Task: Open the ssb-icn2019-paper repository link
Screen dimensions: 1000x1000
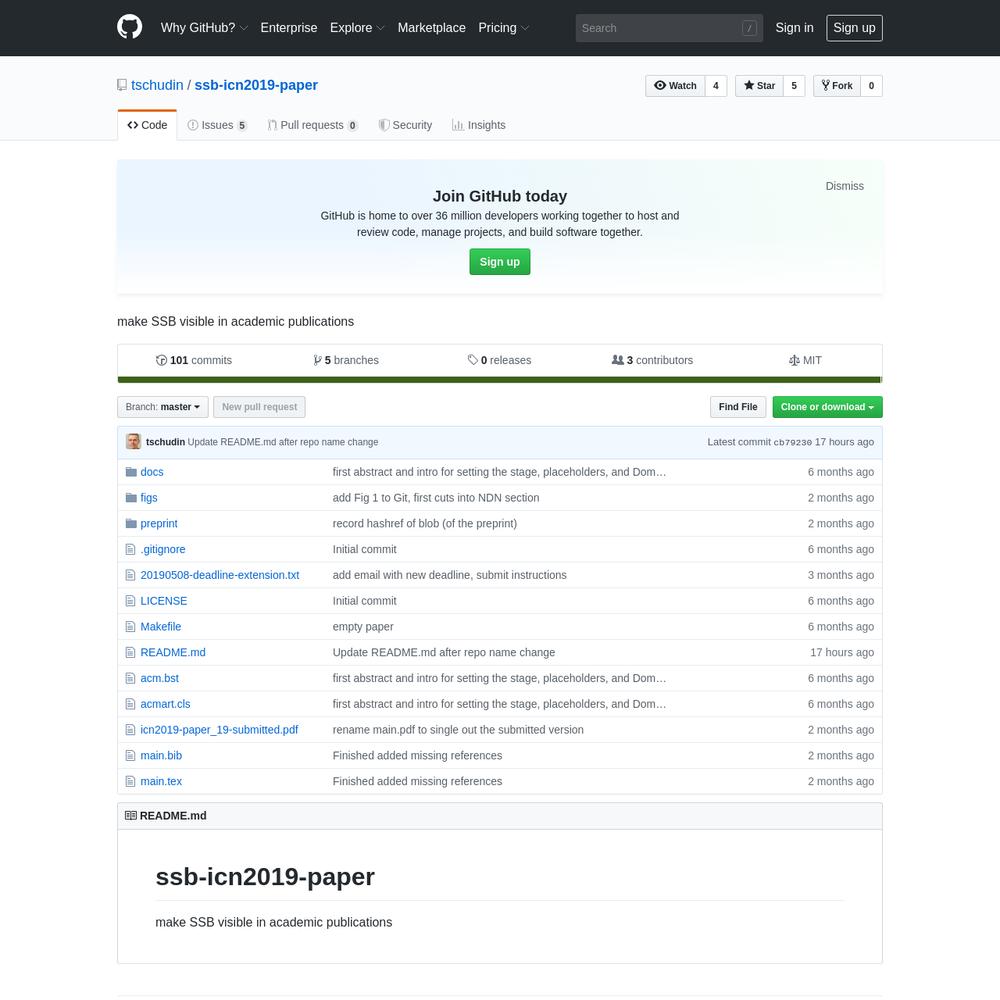Action: click(256, 85)
